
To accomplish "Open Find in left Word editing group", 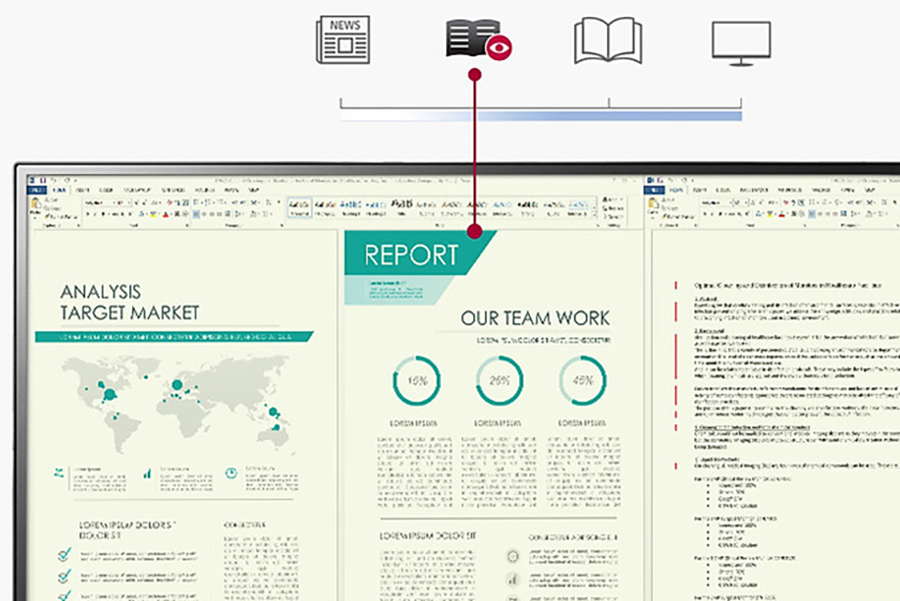I will [614, 200].
